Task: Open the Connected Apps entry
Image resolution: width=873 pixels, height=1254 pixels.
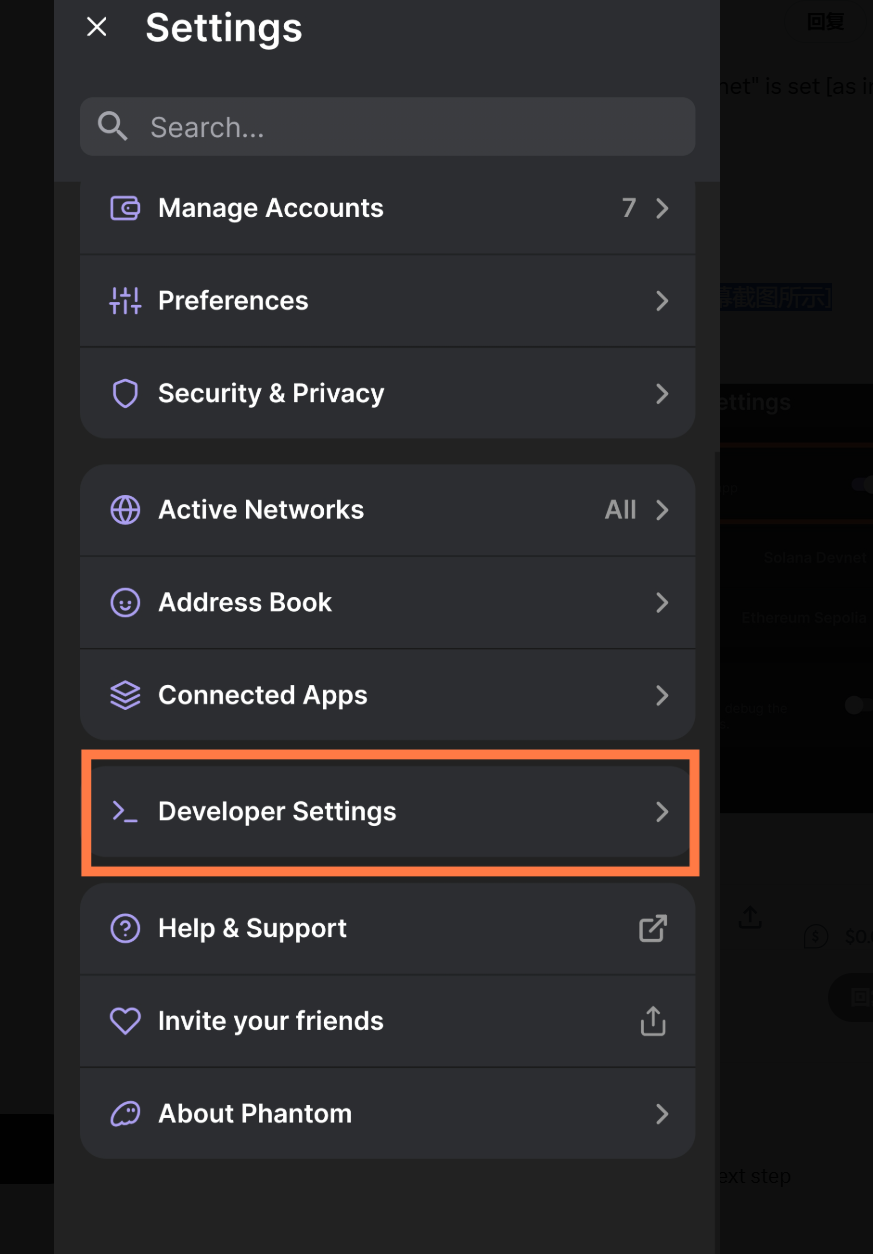Action: click(x=388, y=695)
